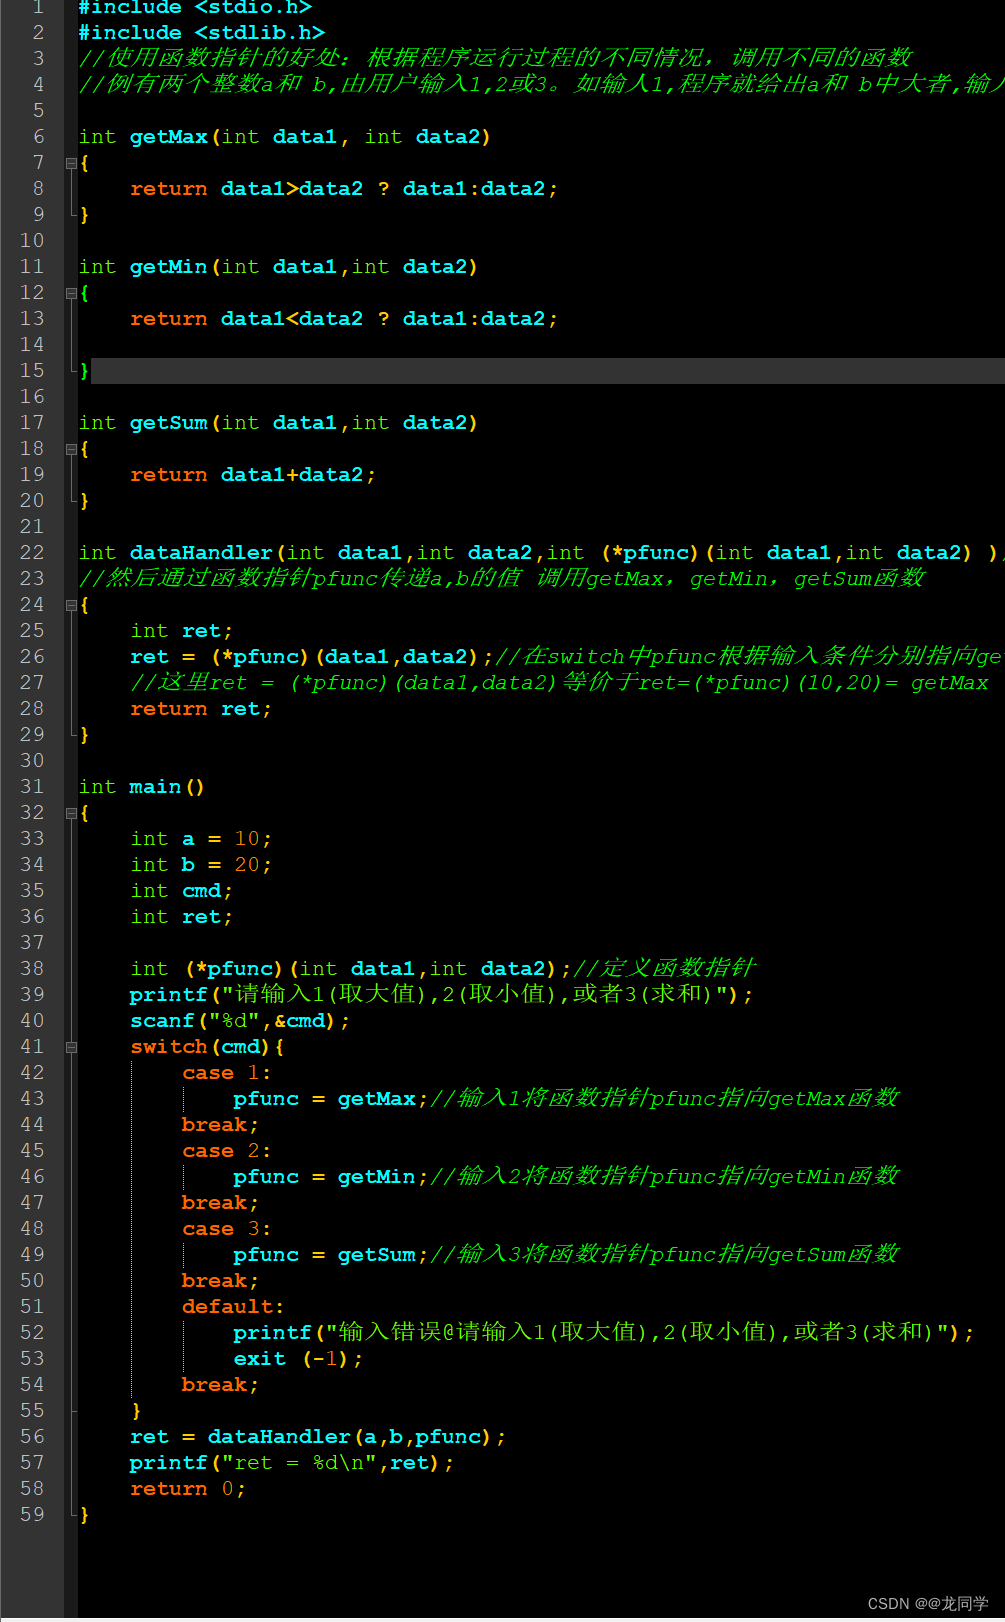Click the highlighted closing brace on line 15

pos(84,371)
